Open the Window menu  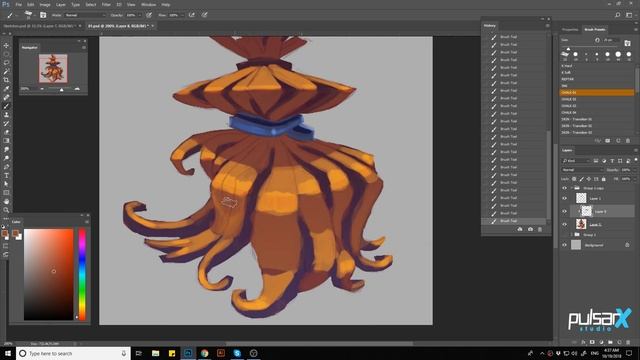tap(149, 4)
